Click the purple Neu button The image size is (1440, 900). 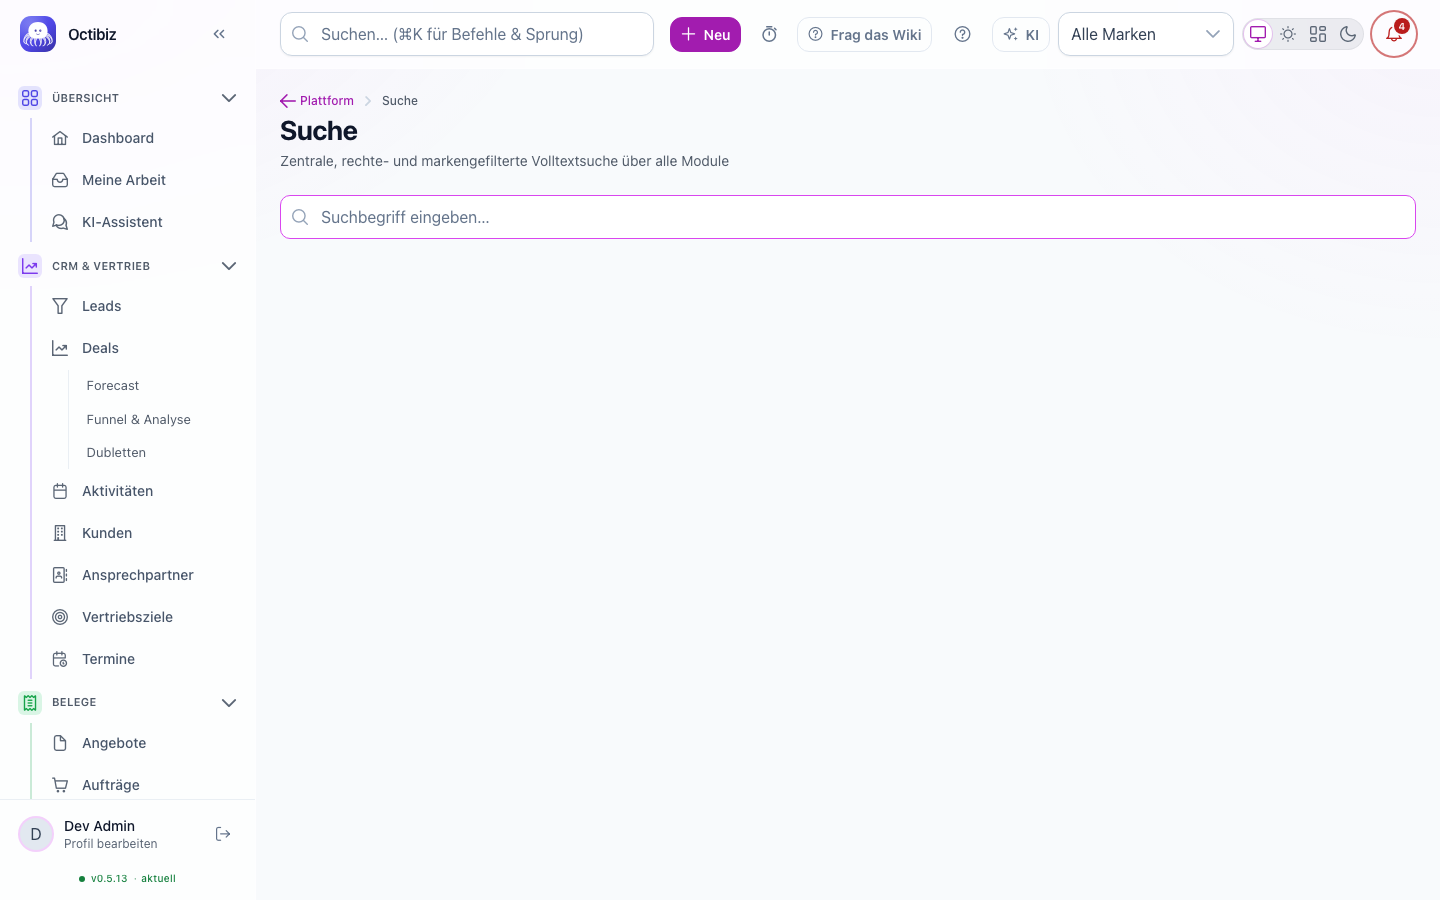pyautogui.click(x=705, y=34)
